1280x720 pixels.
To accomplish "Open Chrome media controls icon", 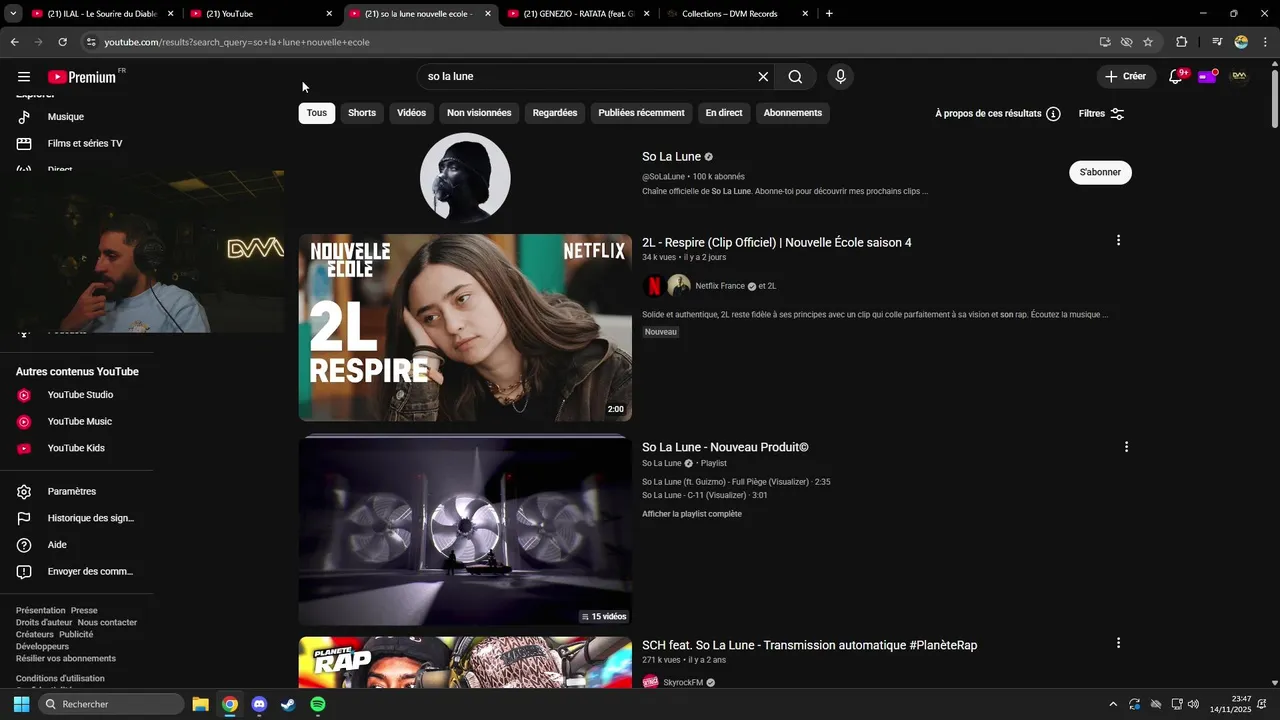I will pyautogui.click(x=1217, y=42).
